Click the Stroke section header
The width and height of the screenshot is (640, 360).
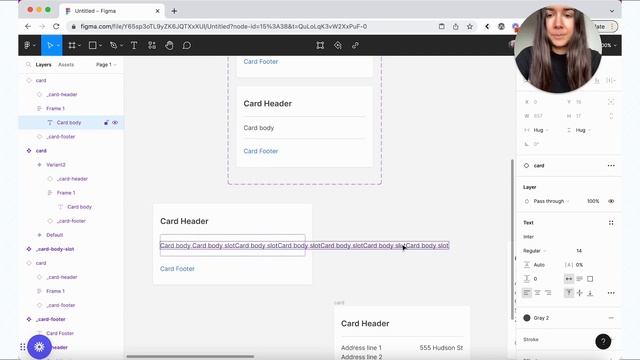pos(531,340)
